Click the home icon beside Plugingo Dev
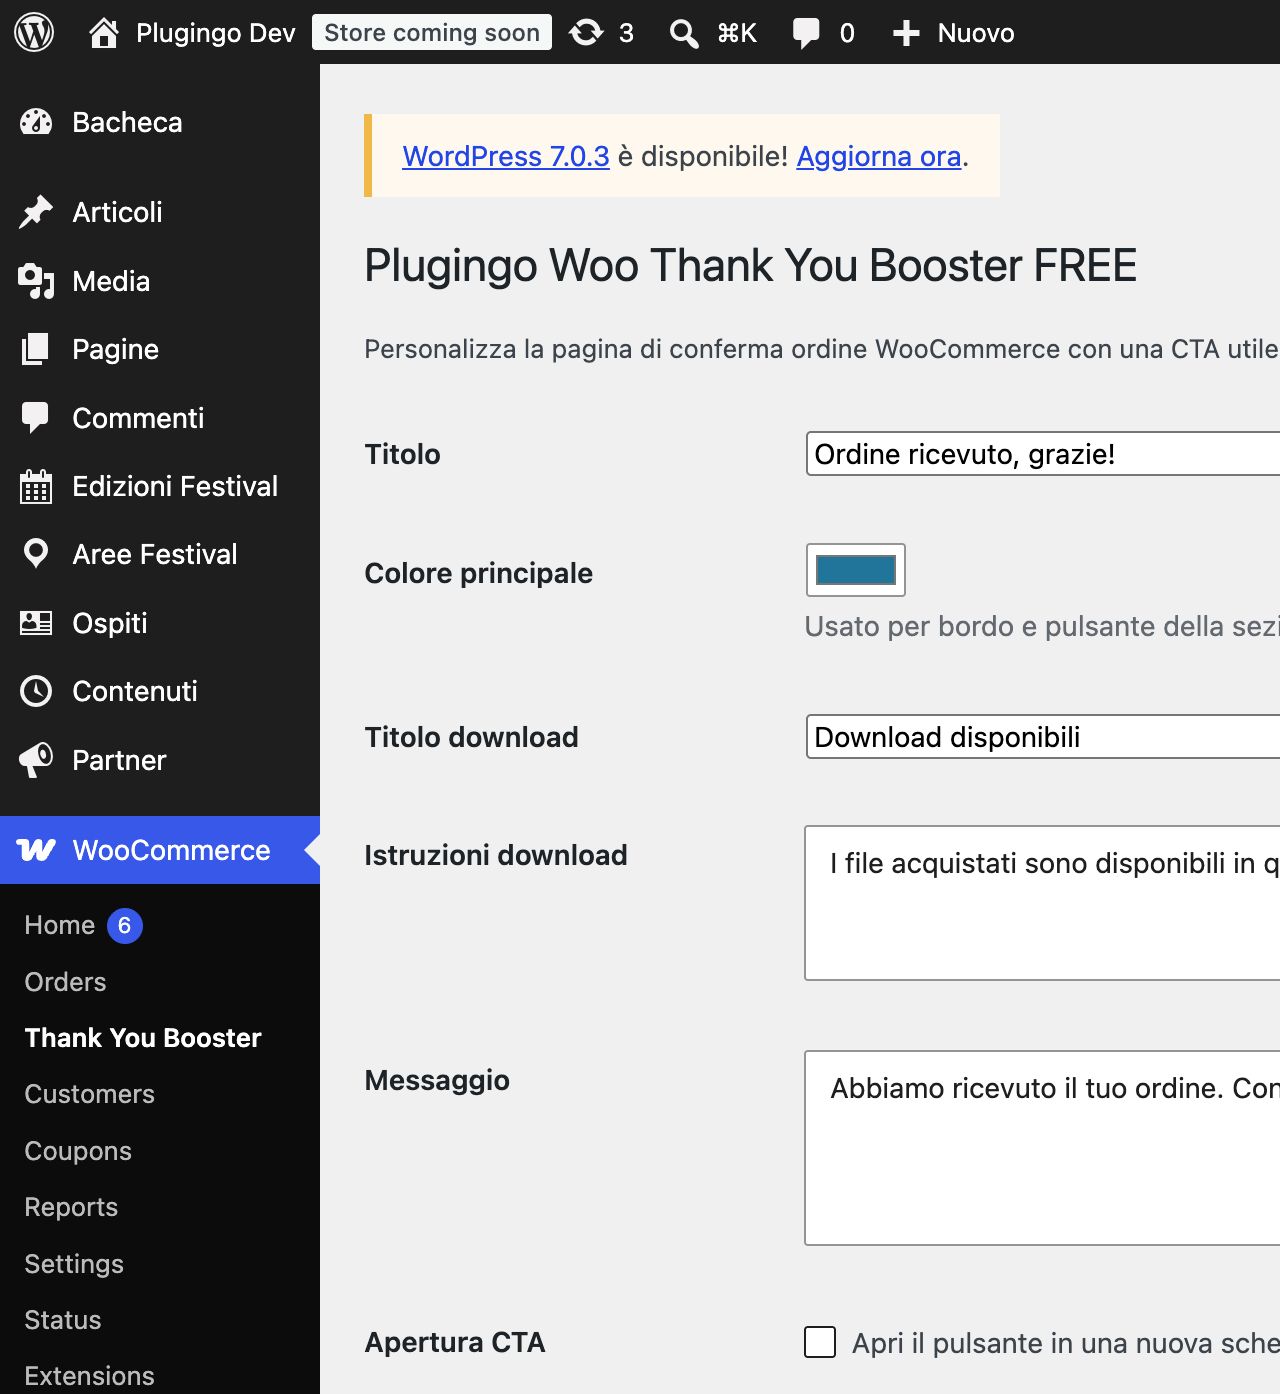The height and width of the screenshot is (1394, 1280). point(104,33)
